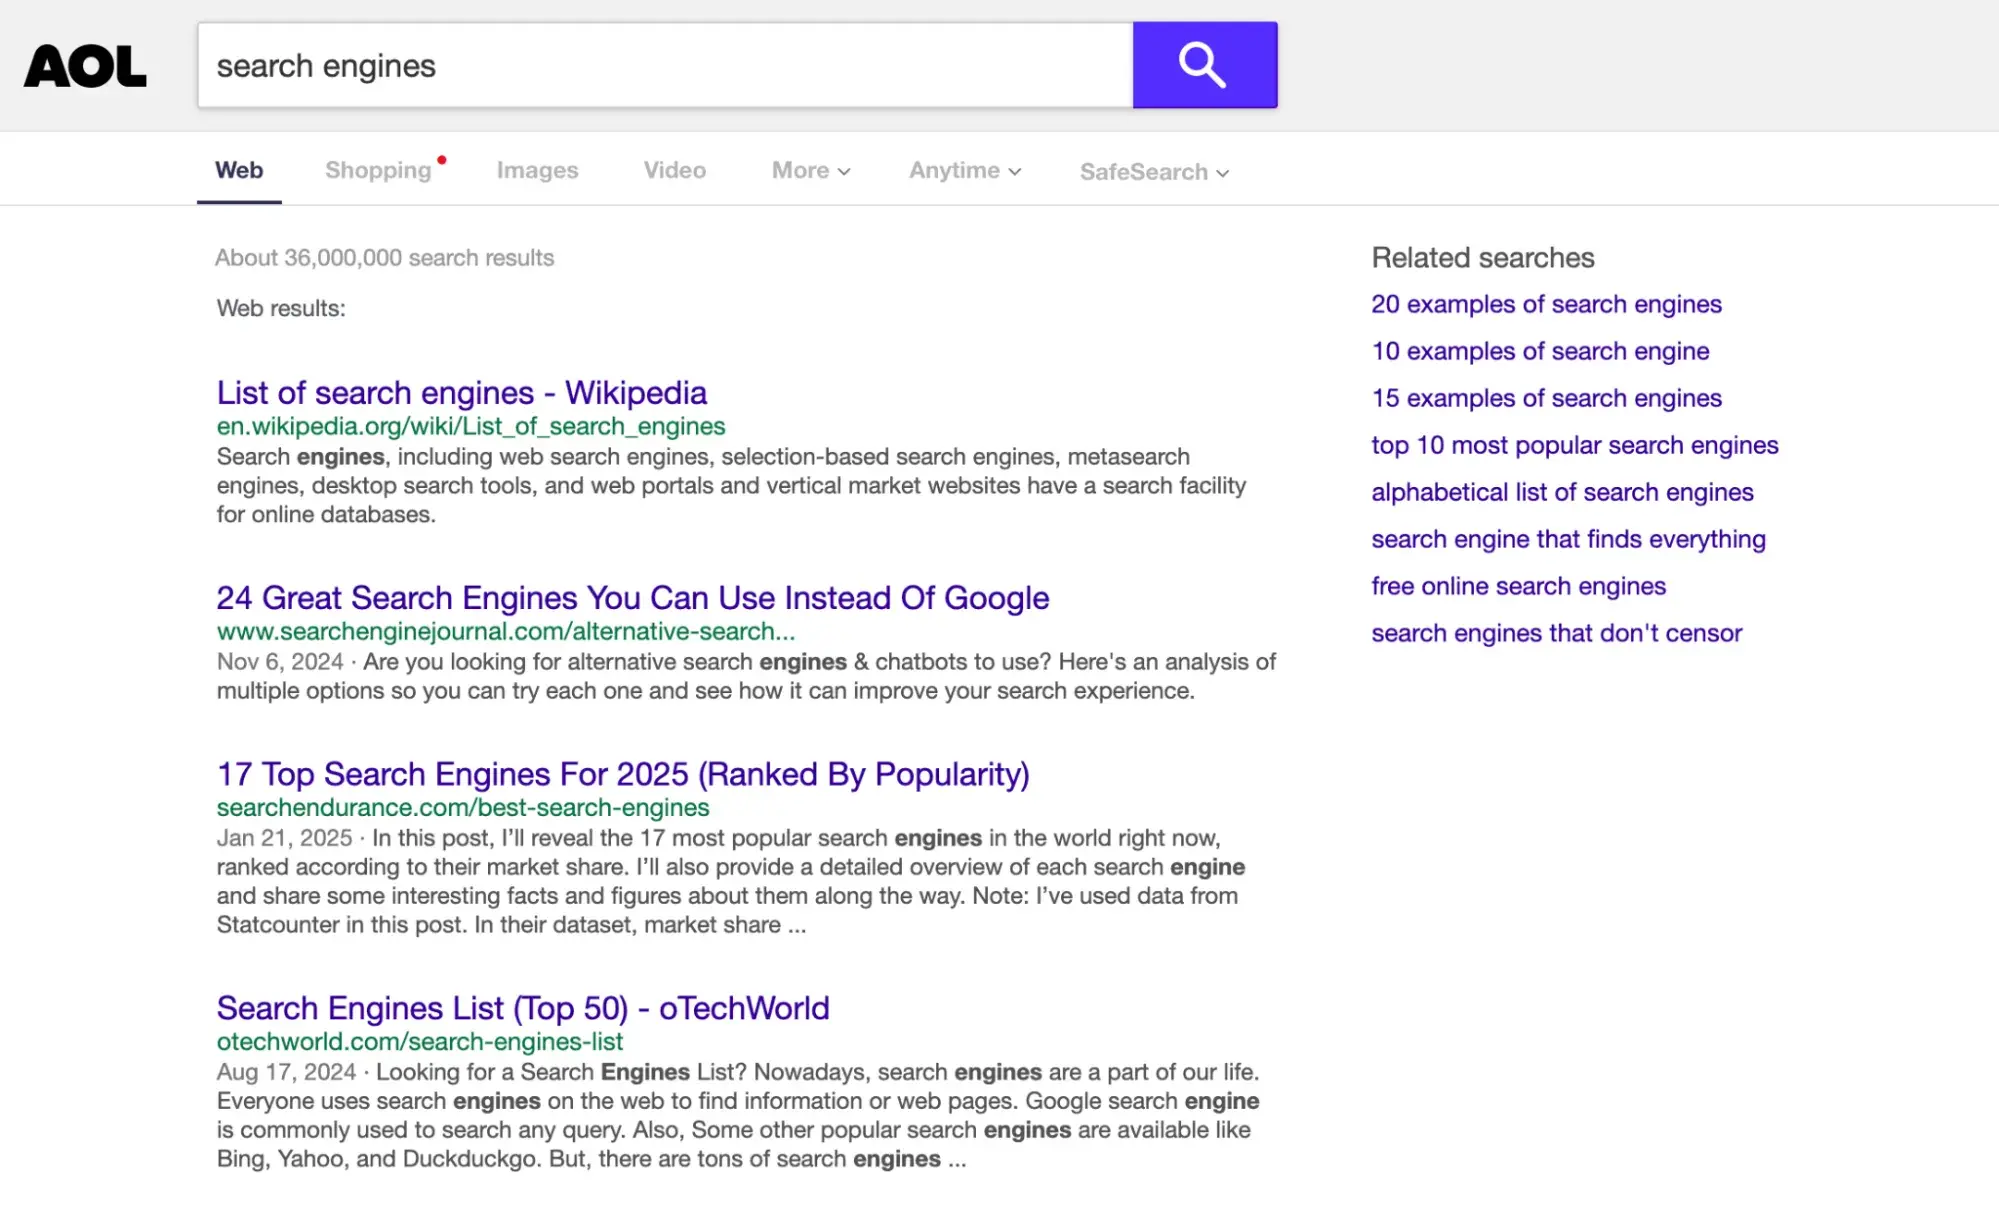Open 24 Great Search Engines result title
Image resolution: width=1999 pixels, height=1223 pixels.
tap(633, 597)
